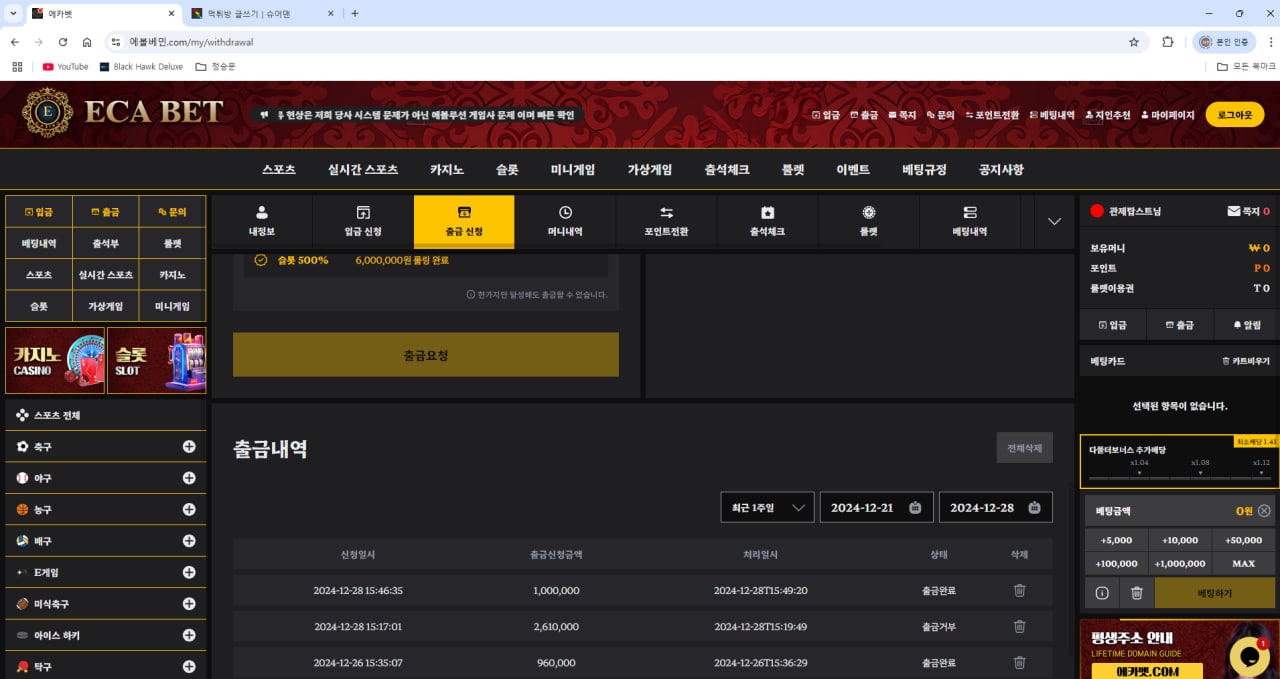Expand the 축구 sports category
1280x679 pixels.
coord(189,447)
